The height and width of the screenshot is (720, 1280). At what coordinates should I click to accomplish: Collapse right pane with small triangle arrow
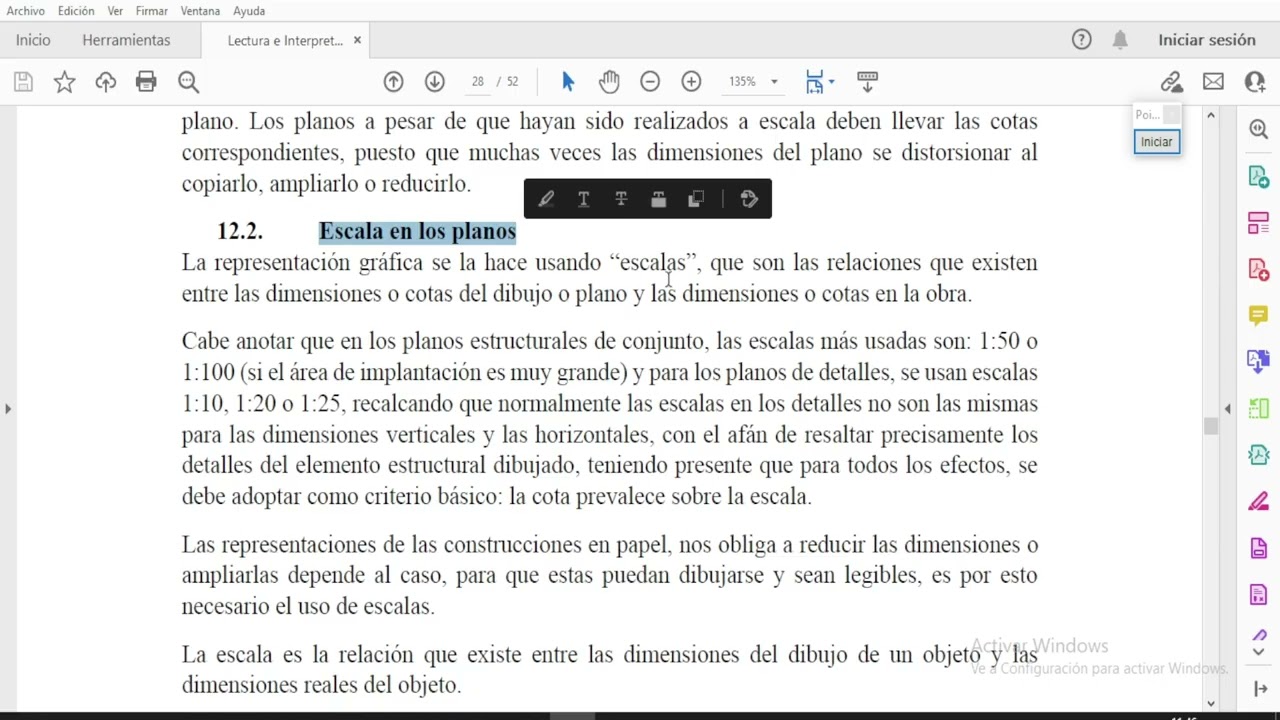coord(1228,408)
